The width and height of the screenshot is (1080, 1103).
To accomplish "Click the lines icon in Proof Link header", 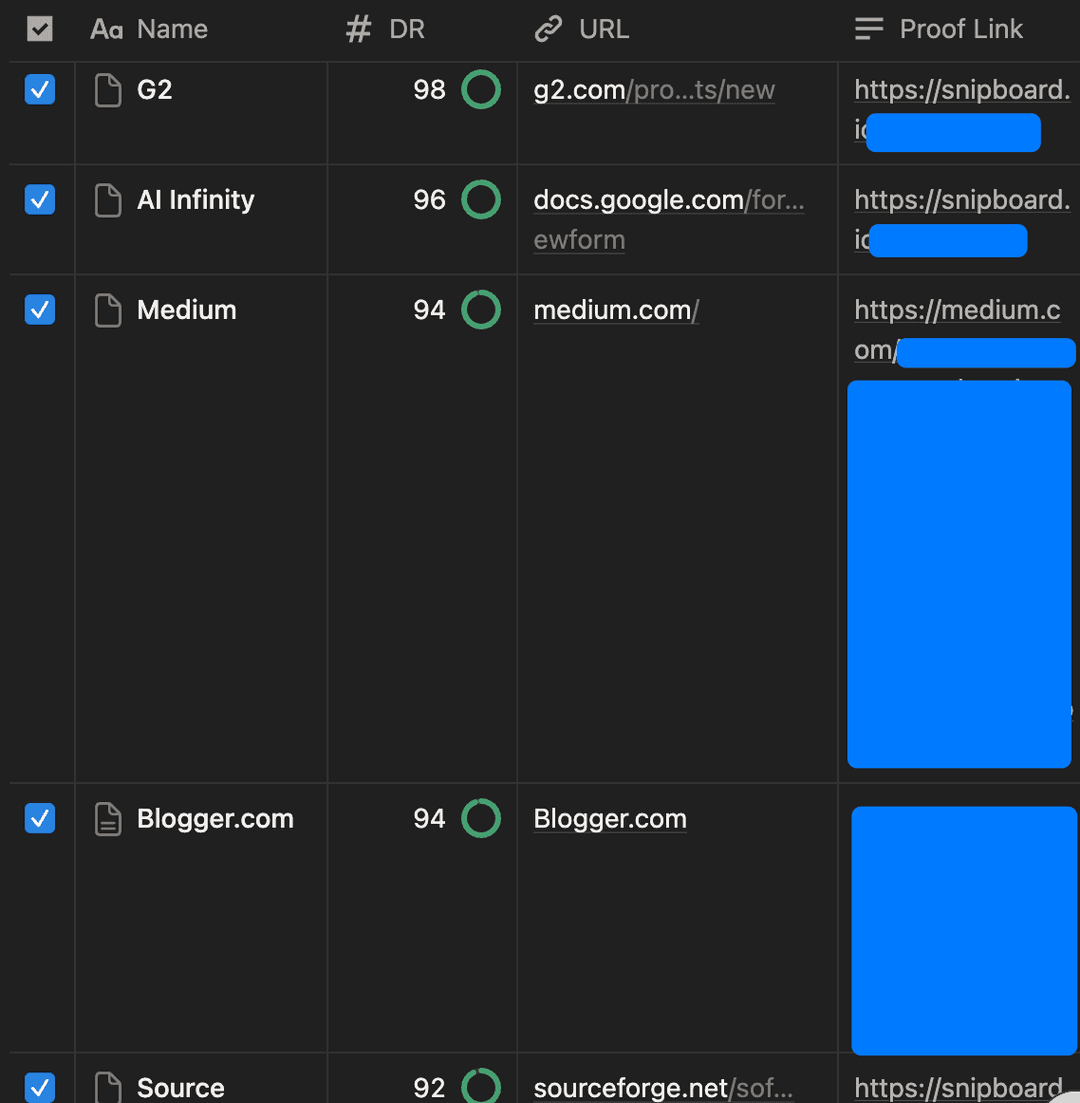I will pyautogui.click(x=869, y=29).
